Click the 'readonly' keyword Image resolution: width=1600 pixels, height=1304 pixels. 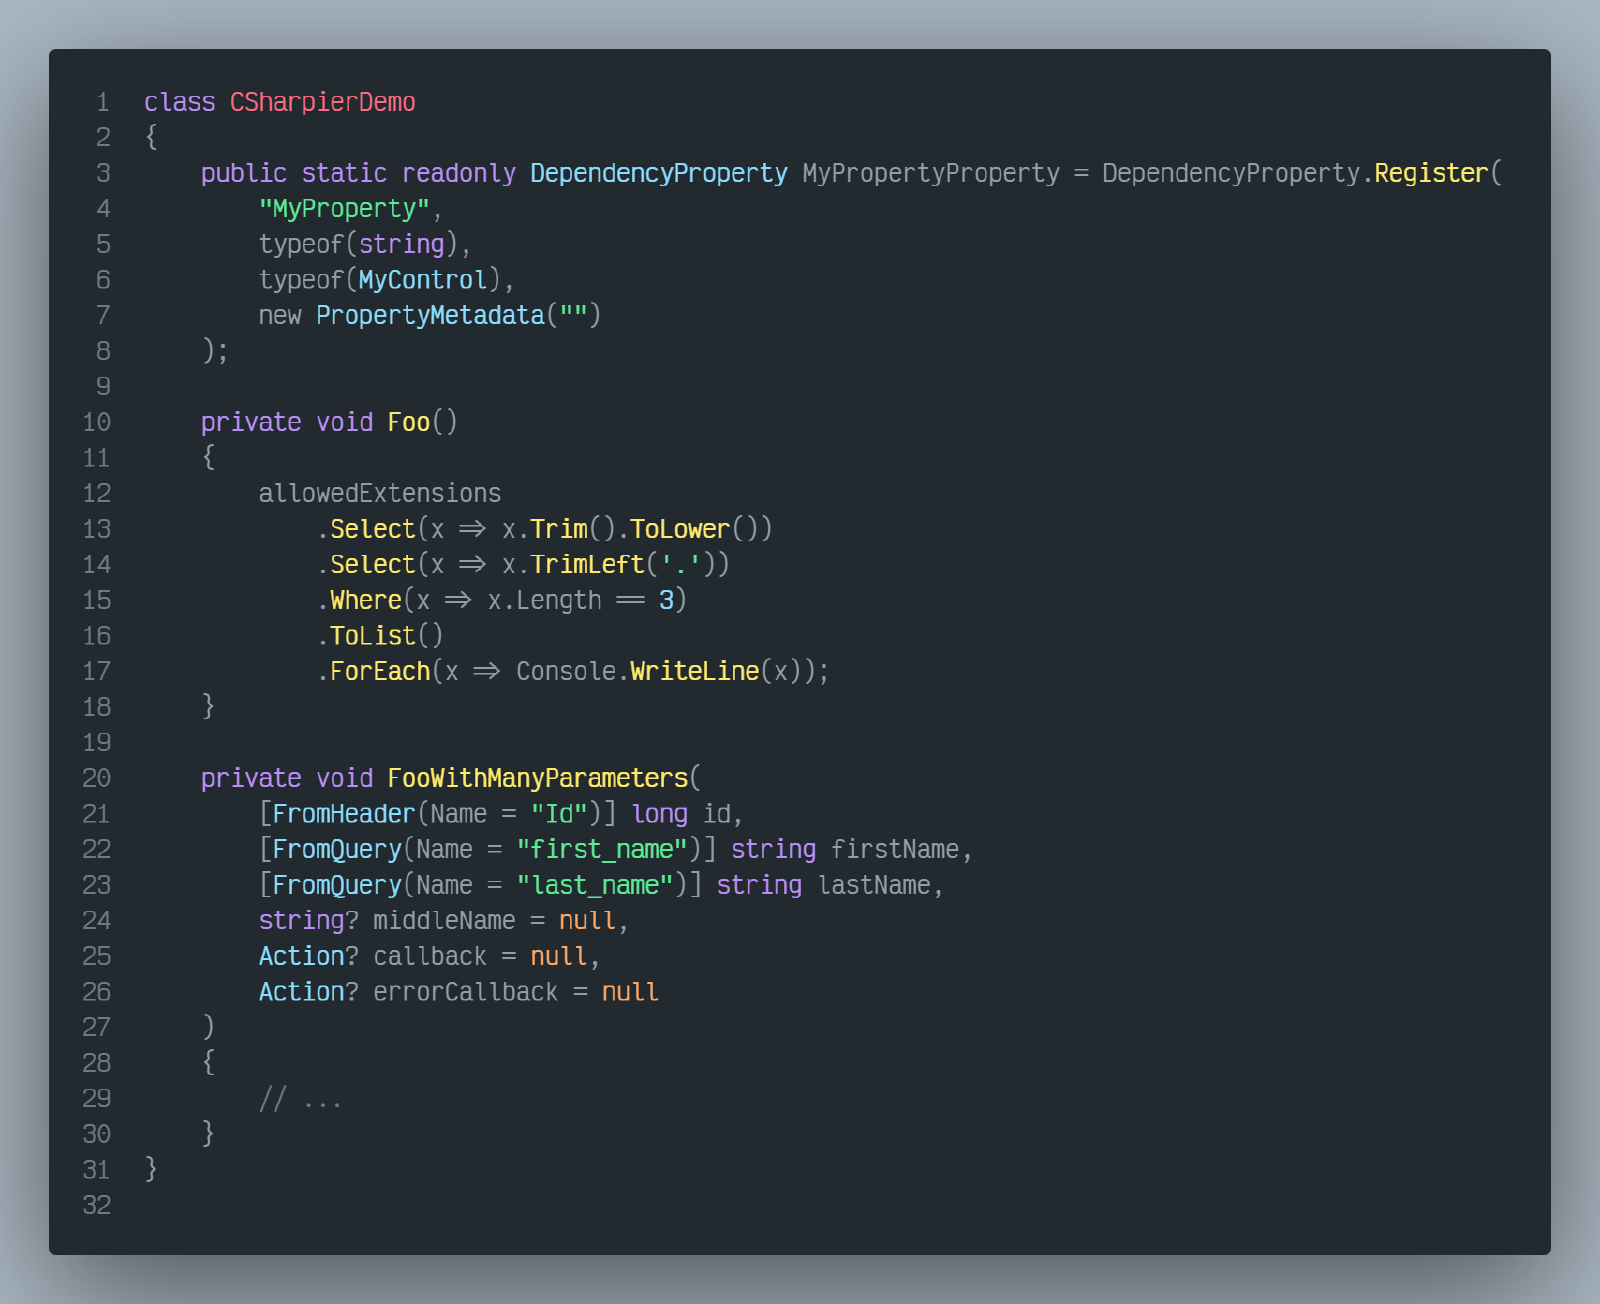459,174
